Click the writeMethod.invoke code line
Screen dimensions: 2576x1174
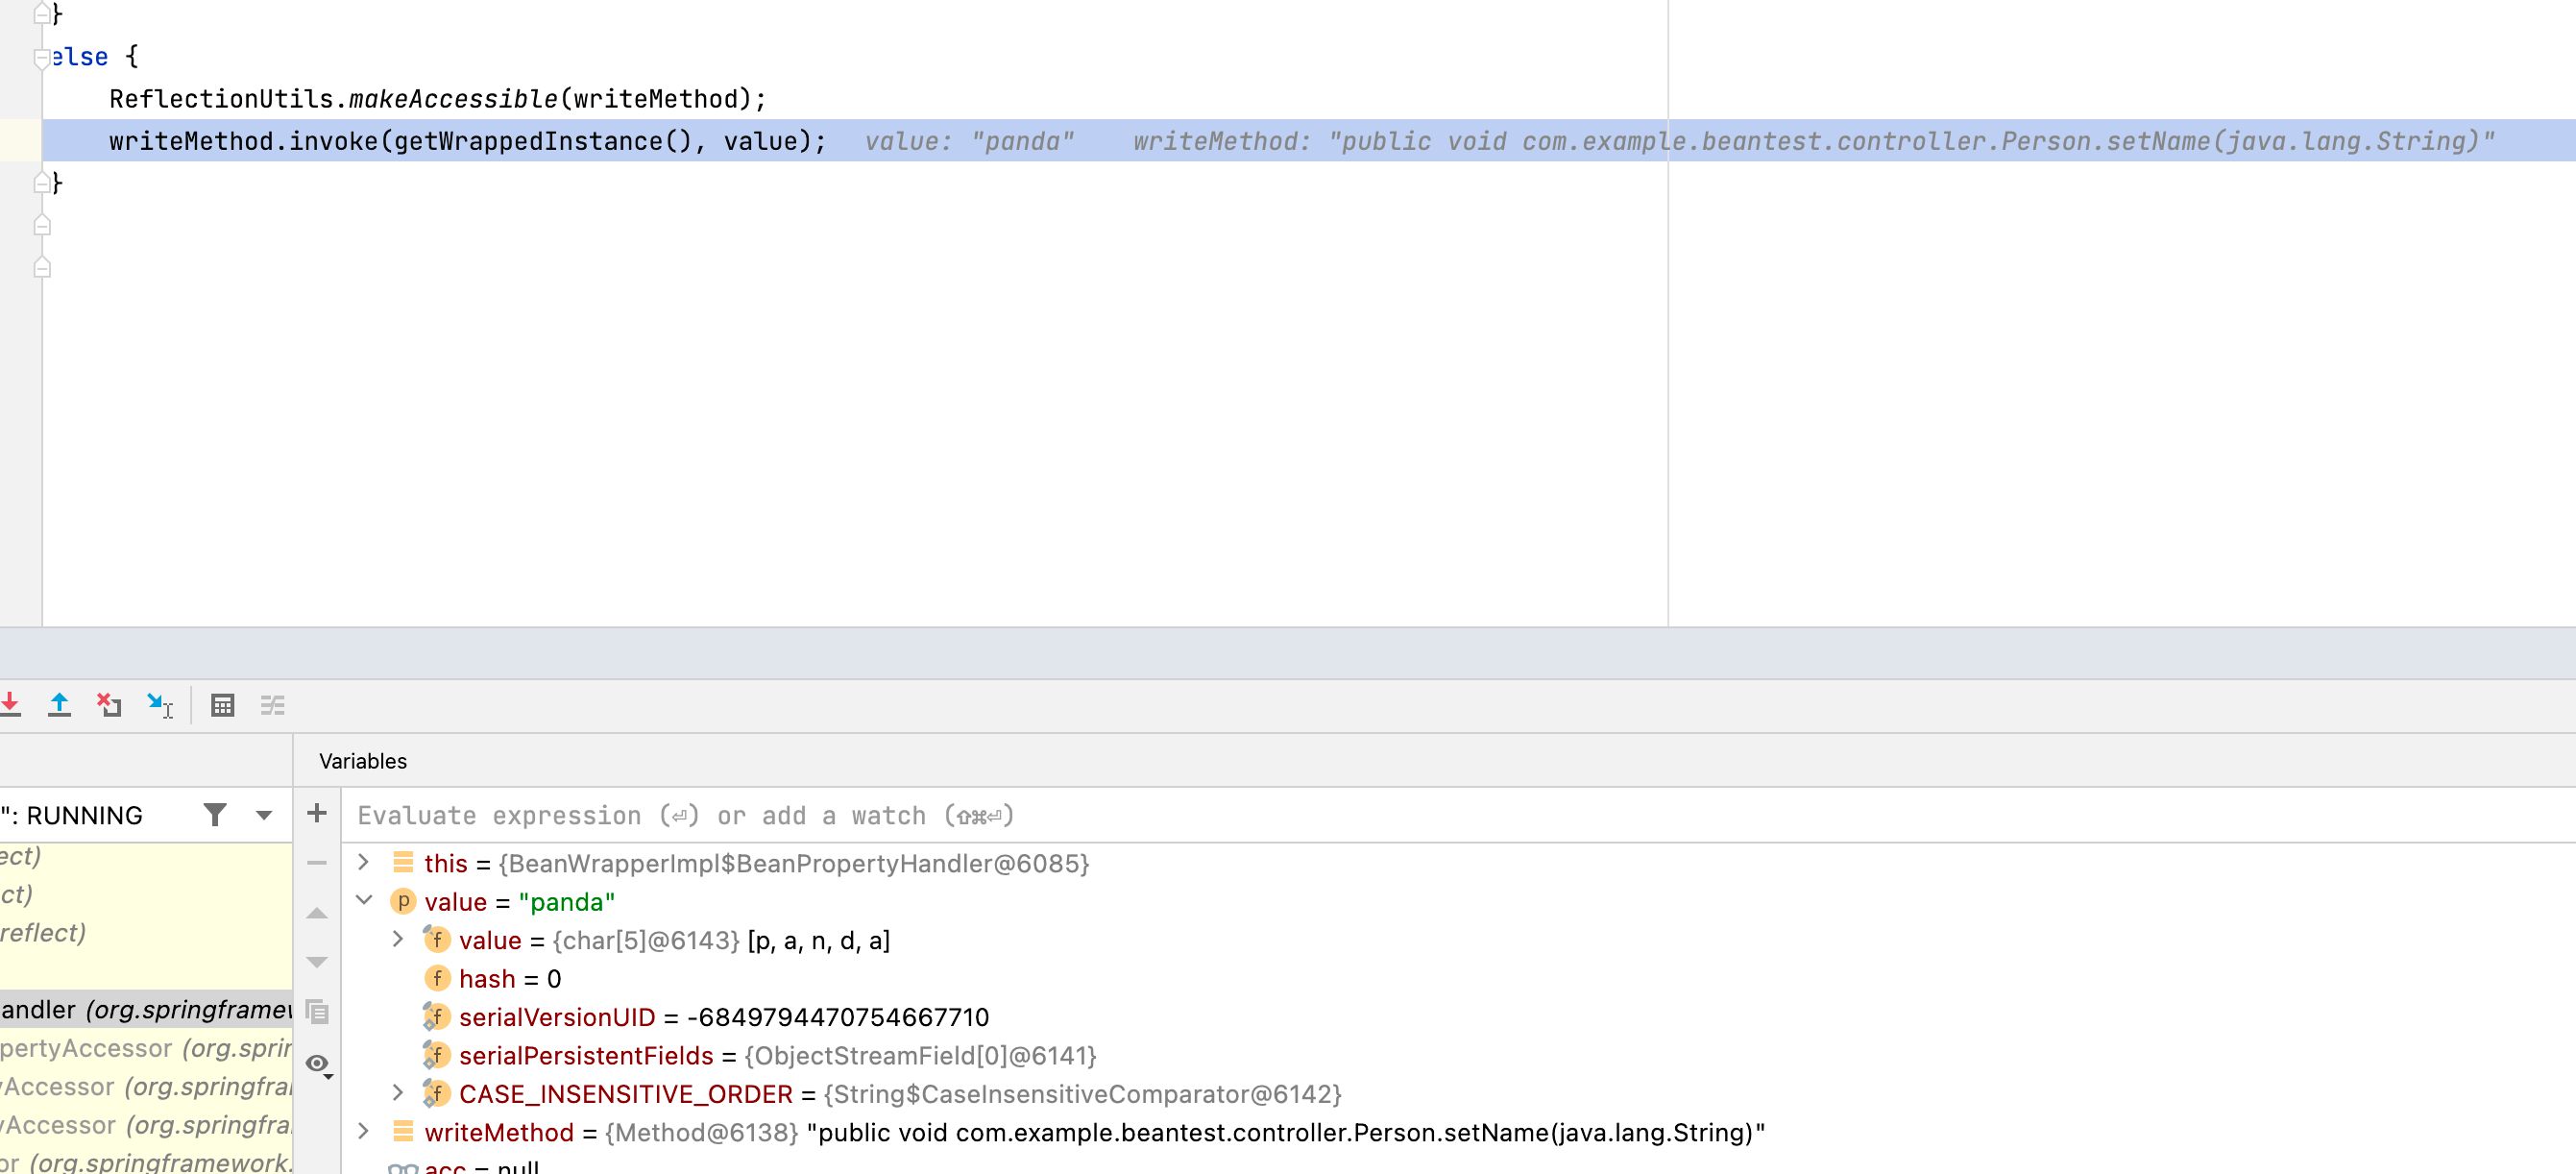pos(468,141)
